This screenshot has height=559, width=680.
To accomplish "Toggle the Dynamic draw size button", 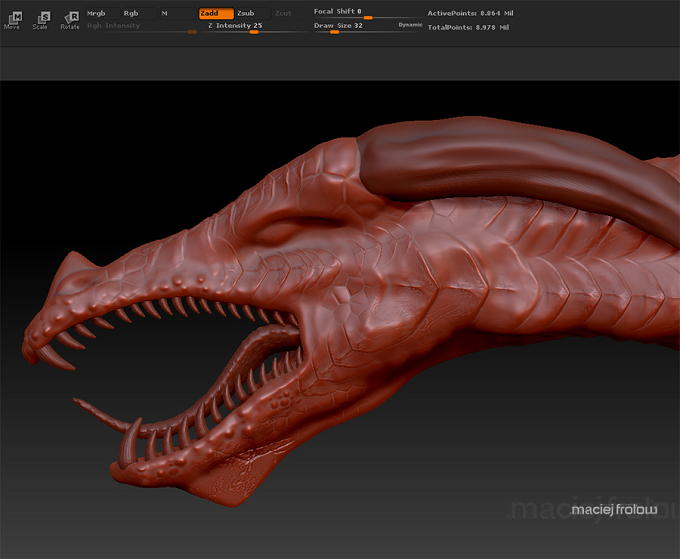I will (x=410, y=25).
